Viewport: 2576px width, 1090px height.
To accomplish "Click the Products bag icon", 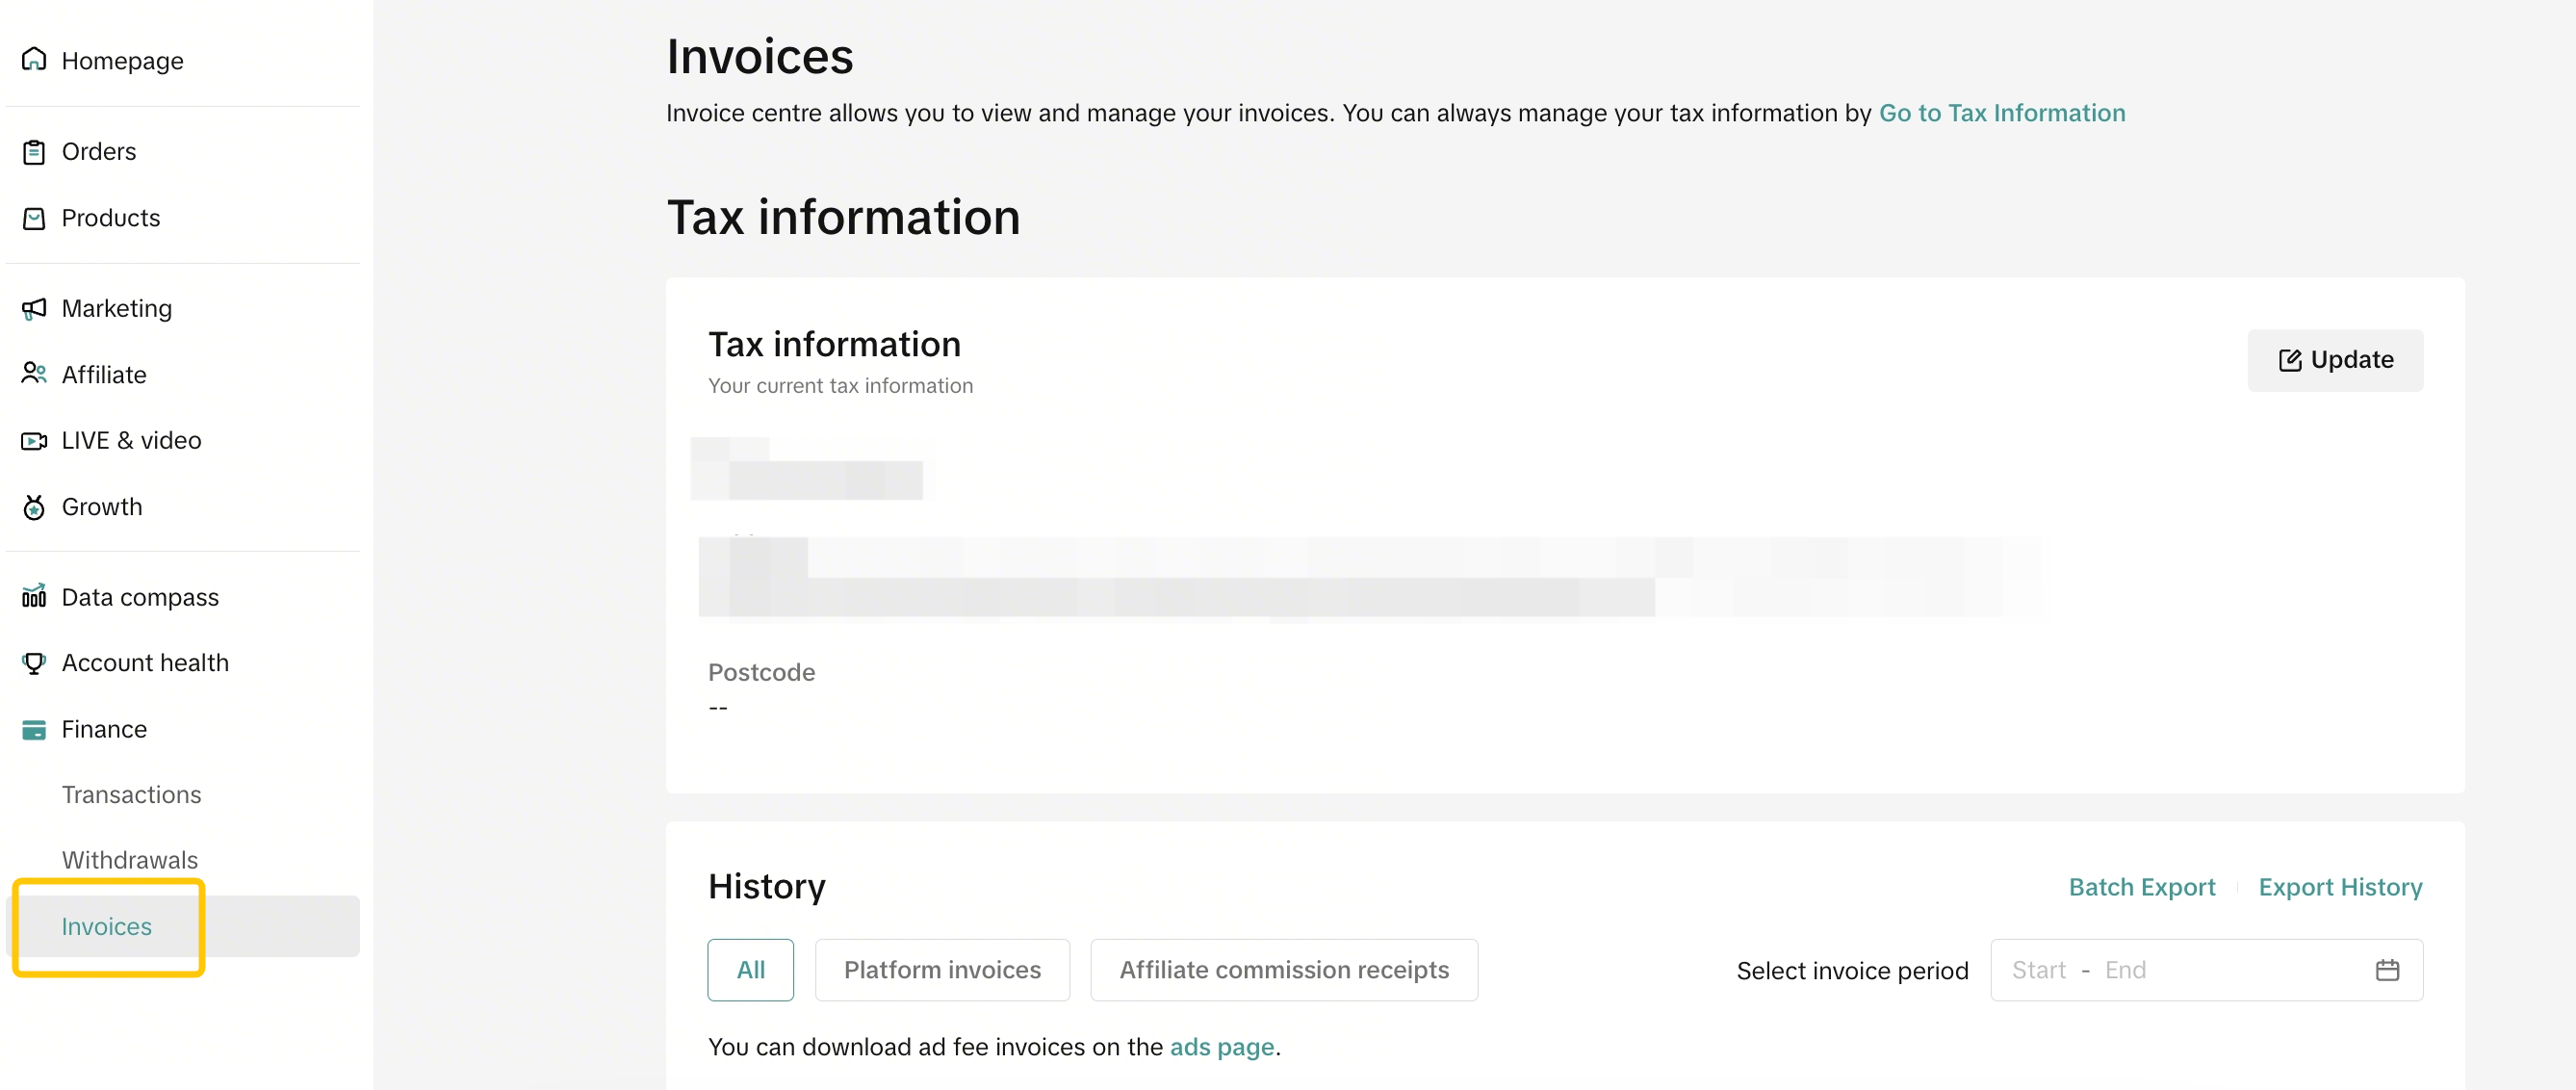I will 34,218.
